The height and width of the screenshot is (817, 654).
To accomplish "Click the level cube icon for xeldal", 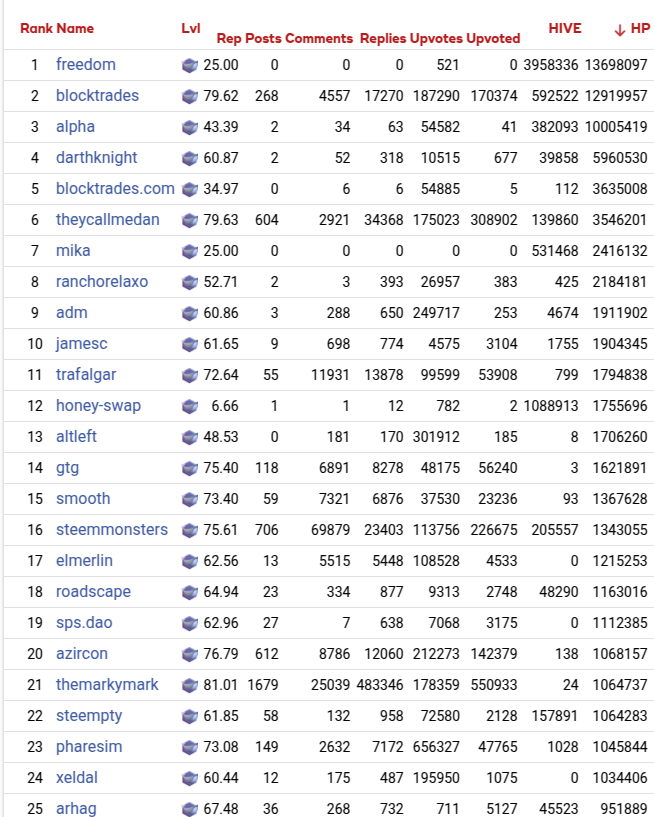I will [x=190, y=778].
